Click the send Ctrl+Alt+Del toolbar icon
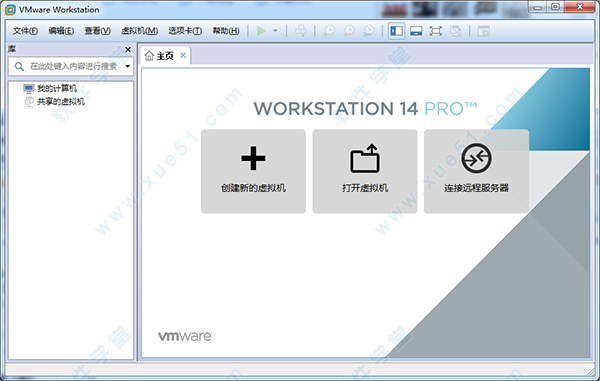Screen dimensions: 600x381 coord(301,31)
